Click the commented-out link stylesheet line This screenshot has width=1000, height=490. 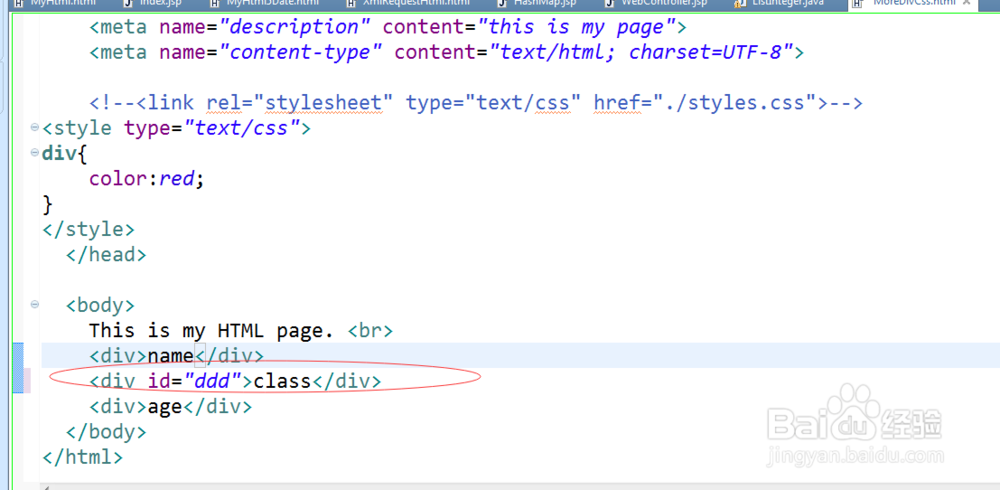(476, 103)
